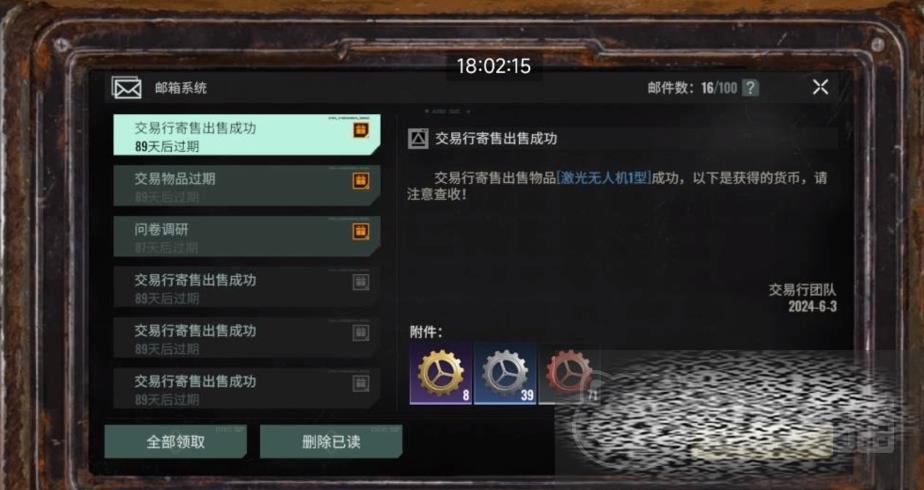Open the fifth 交易行寄售出售成功 mail
Viewport: 924px width, 490px height.
pyautogui.click(x=246, y=337)
